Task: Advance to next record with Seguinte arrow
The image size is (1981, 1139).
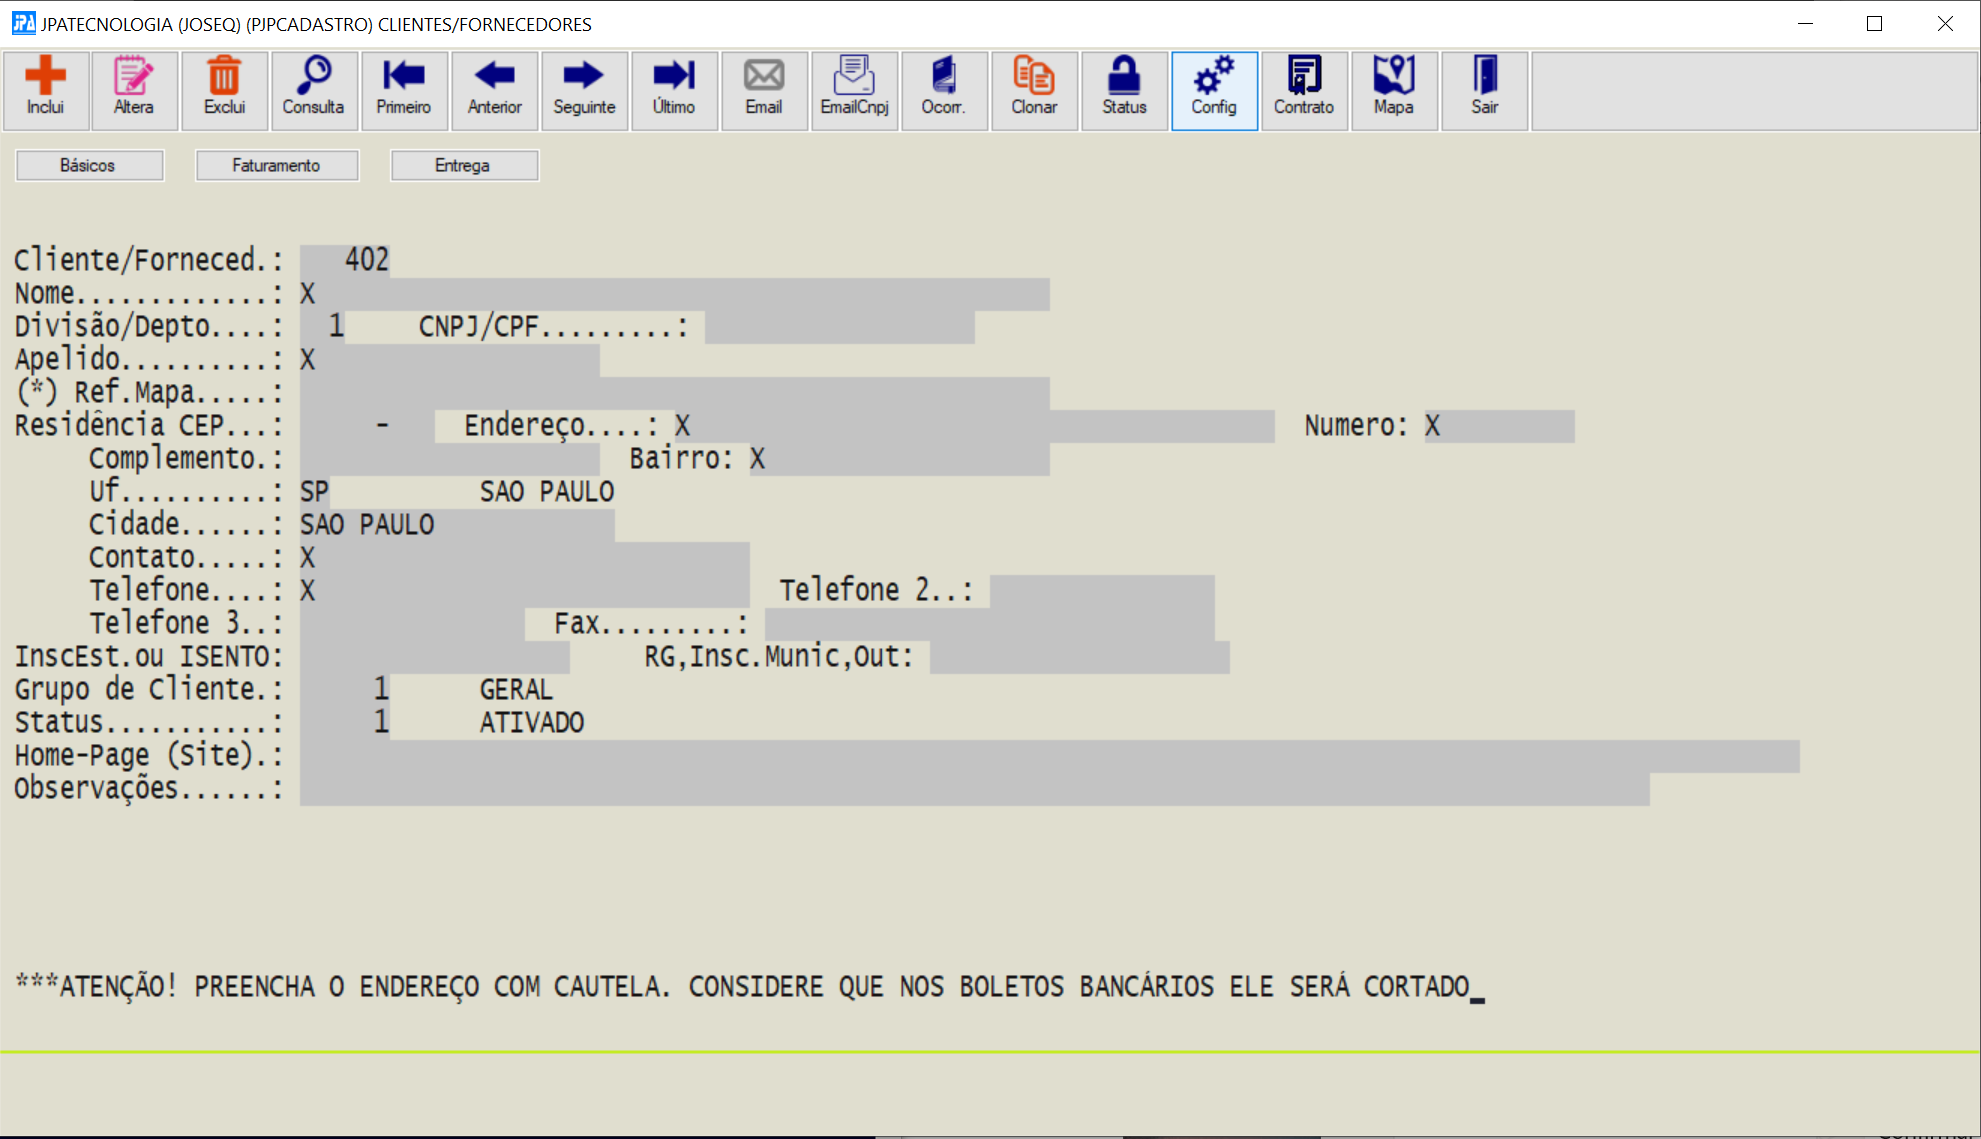Action: 584,88
